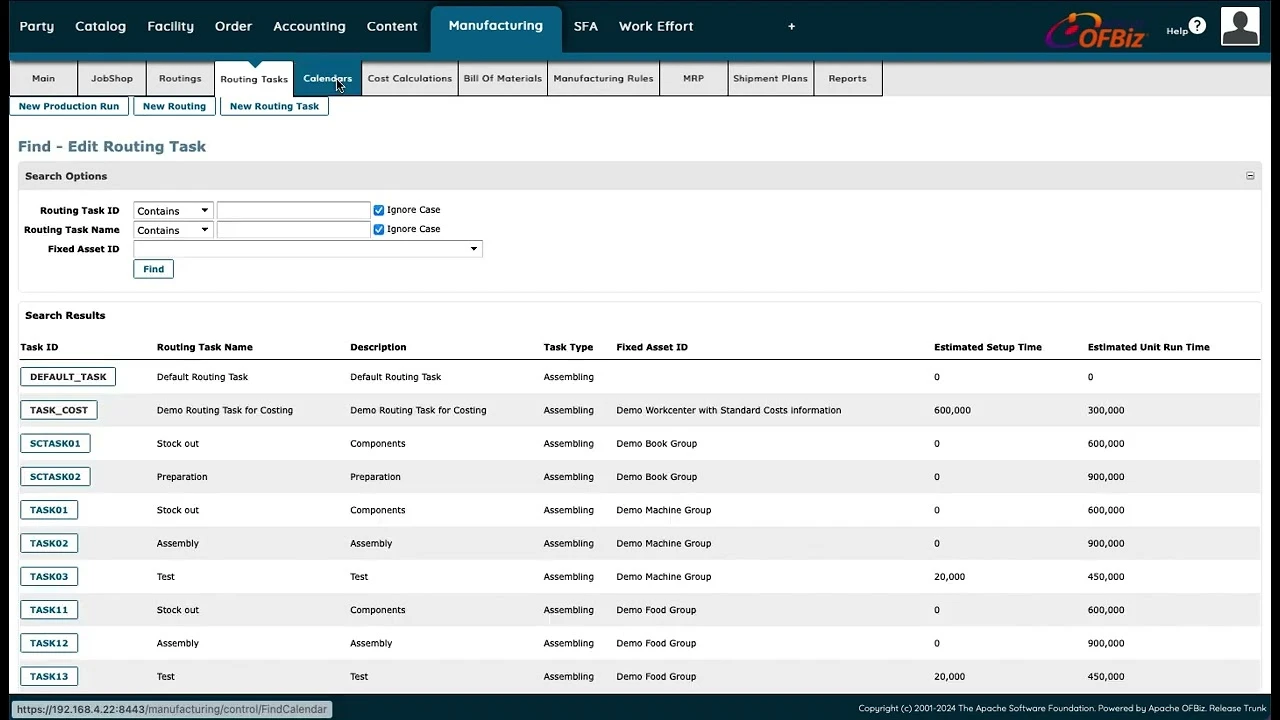
Task: Toggle Ignore Case for Routing Task Name
Action: (379, 229)
